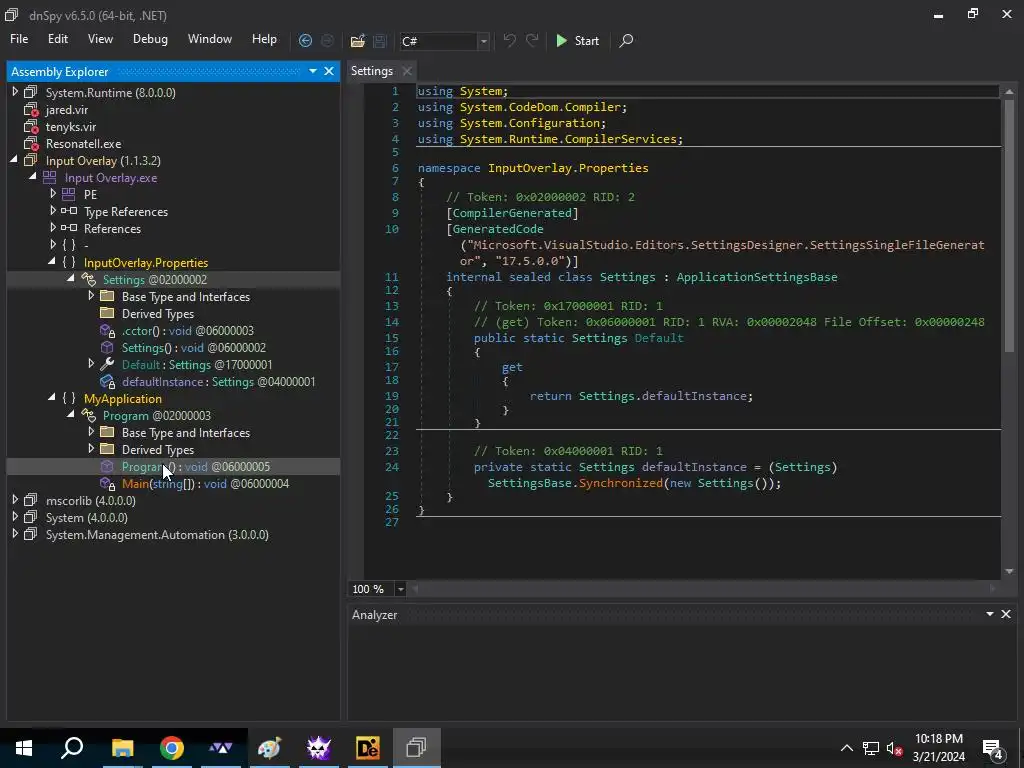
Task: Click the Settings.defaultInstance return statement
Action: tap(641, 396)
